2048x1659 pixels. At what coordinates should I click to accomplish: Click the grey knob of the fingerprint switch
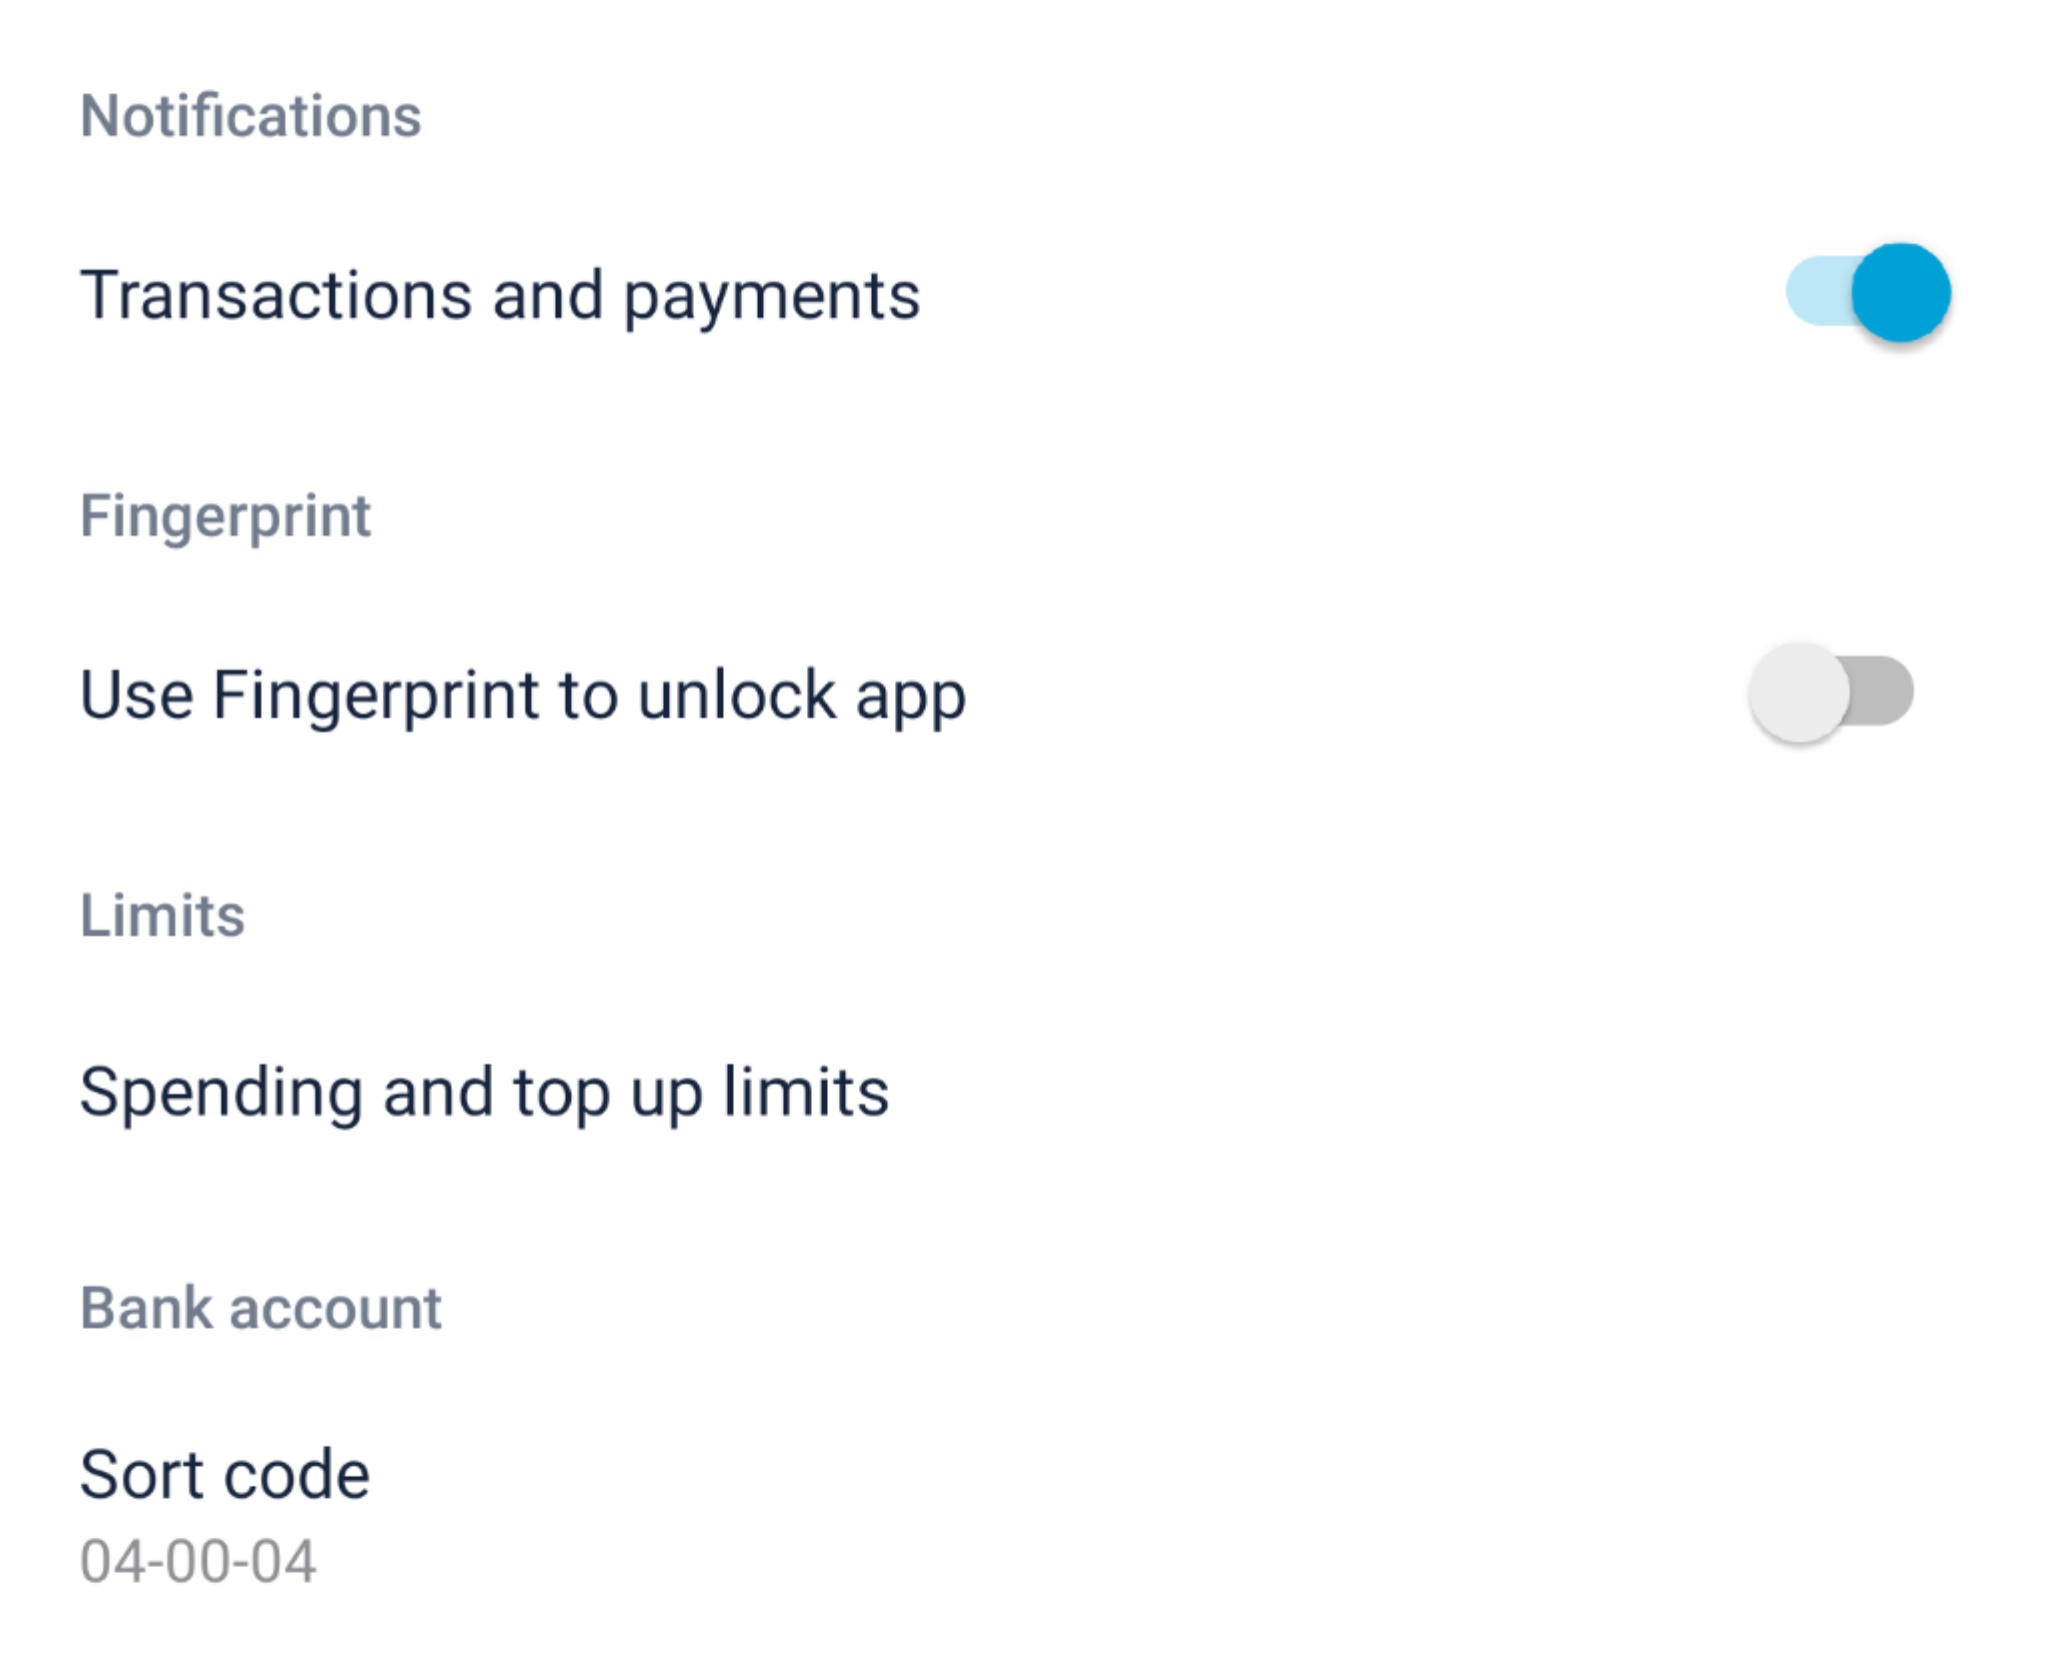click(x=1798, y=692)
